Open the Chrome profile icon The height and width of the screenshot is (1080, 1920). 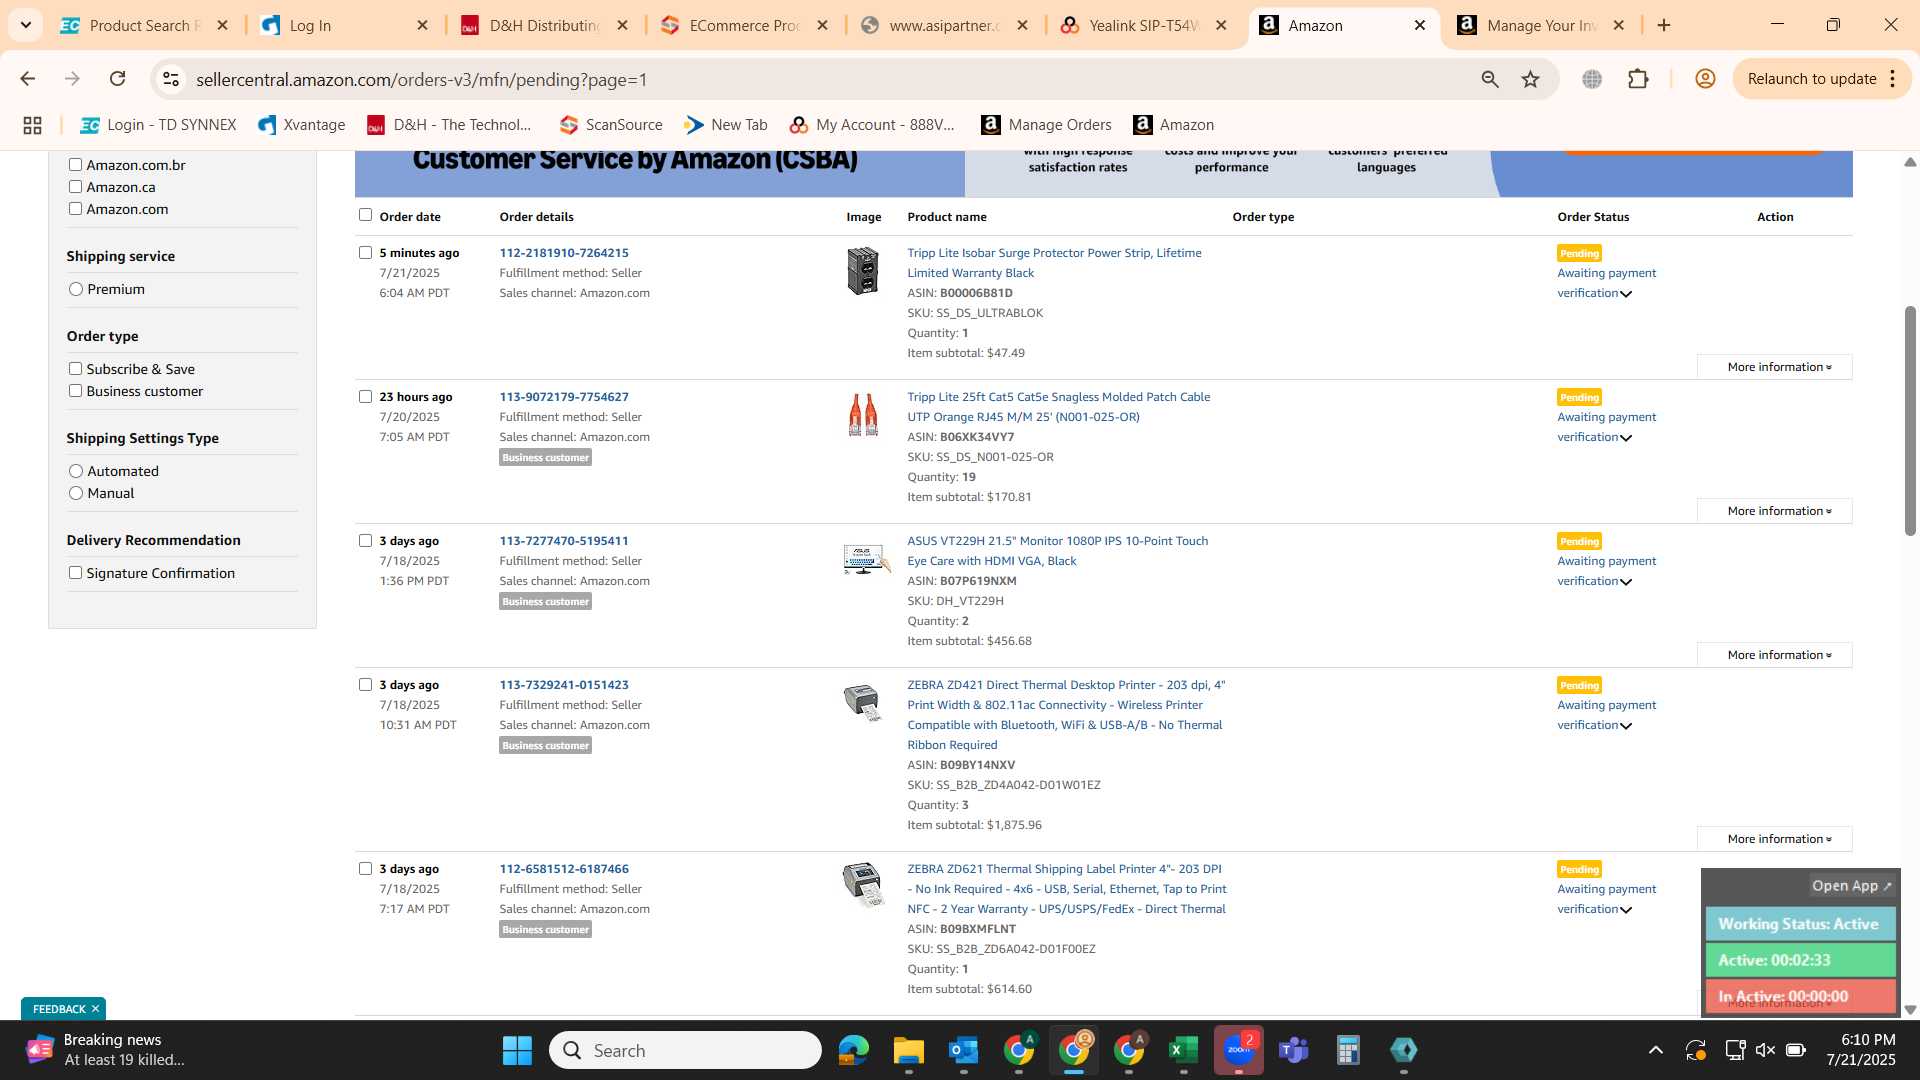[1705, 79]
